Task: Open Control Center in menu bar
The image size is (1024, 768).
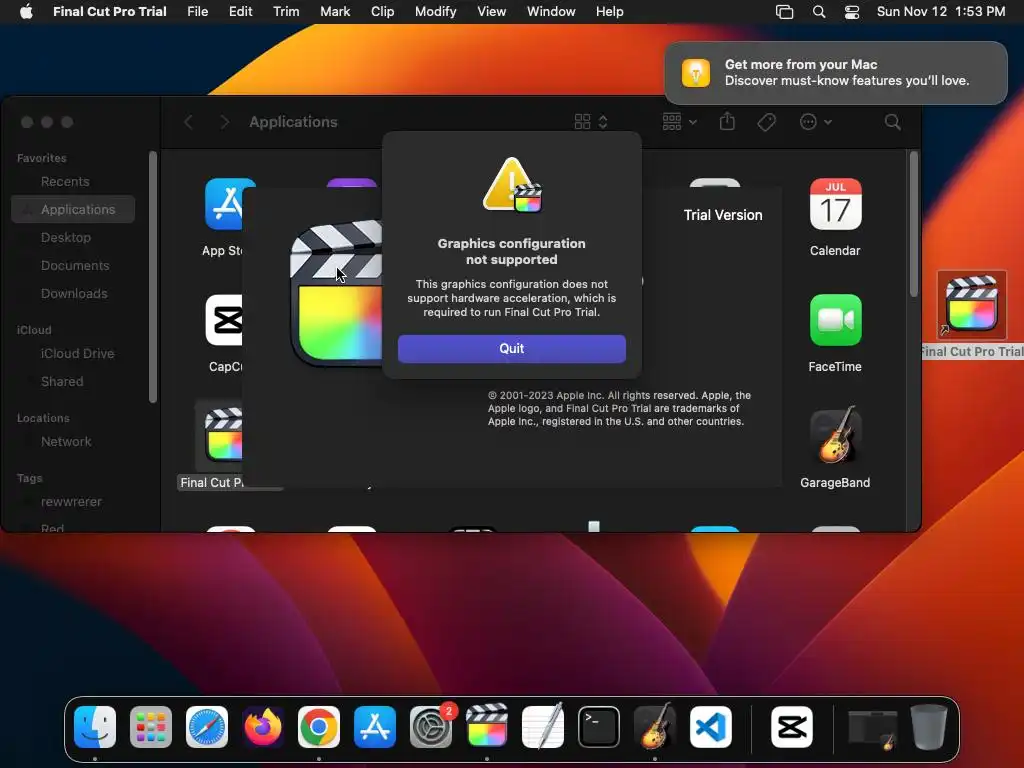Action: 852,11
